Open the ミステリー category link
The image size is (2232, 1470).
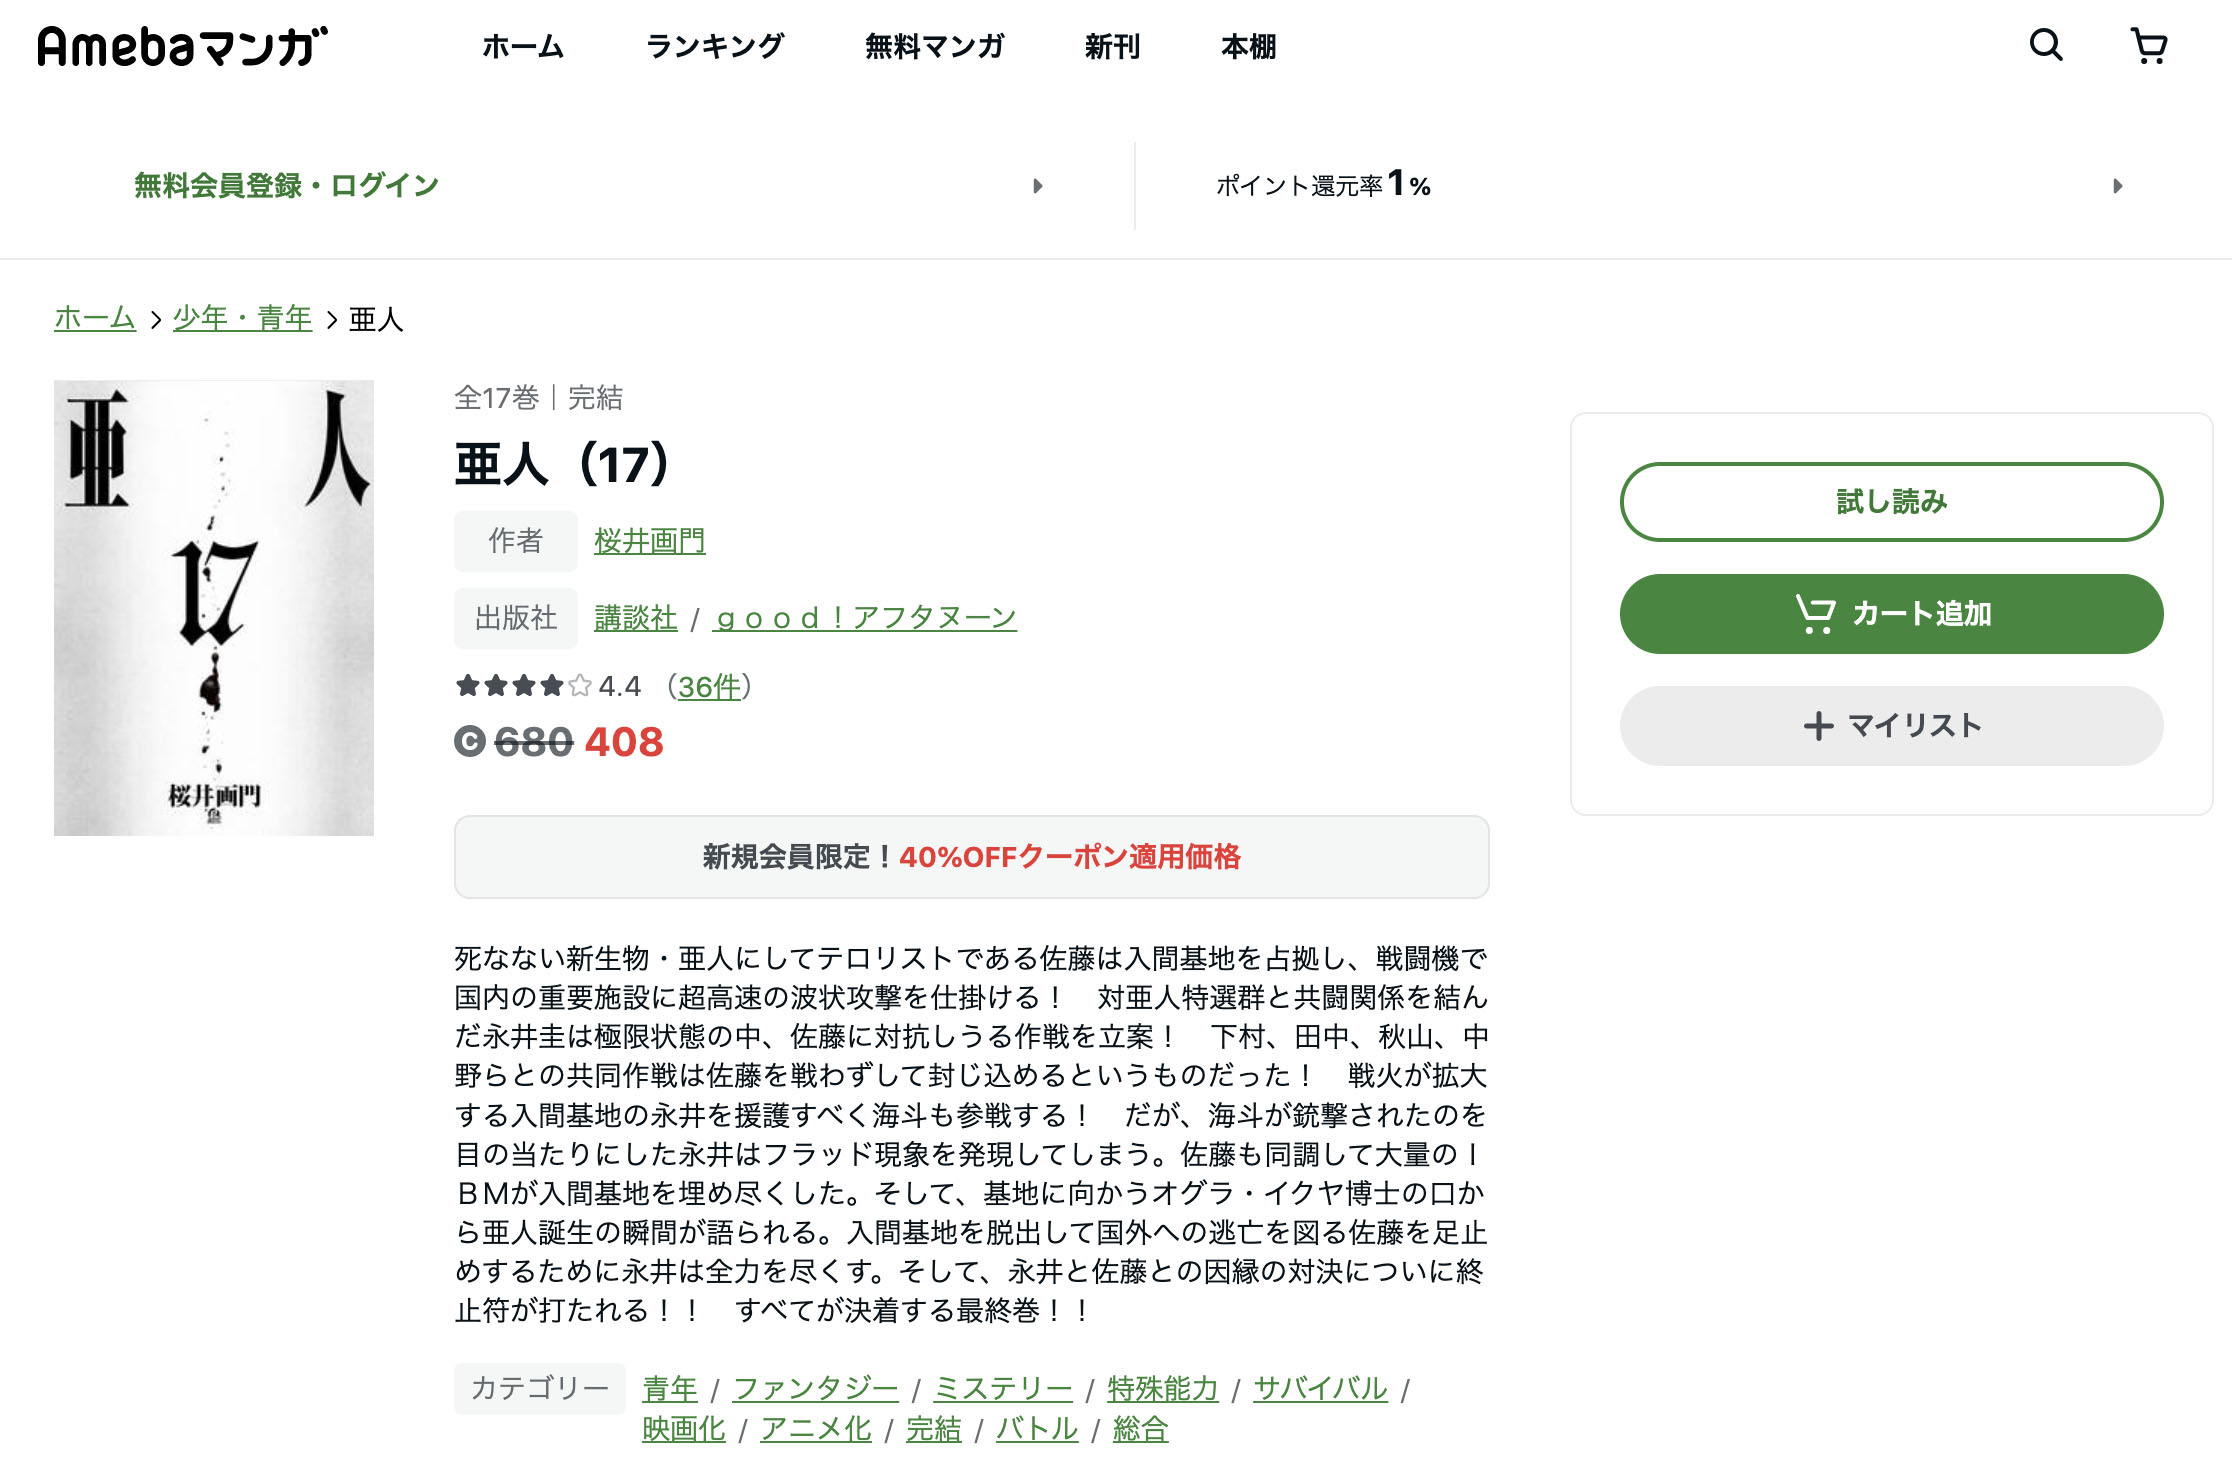[1003, 1389]
